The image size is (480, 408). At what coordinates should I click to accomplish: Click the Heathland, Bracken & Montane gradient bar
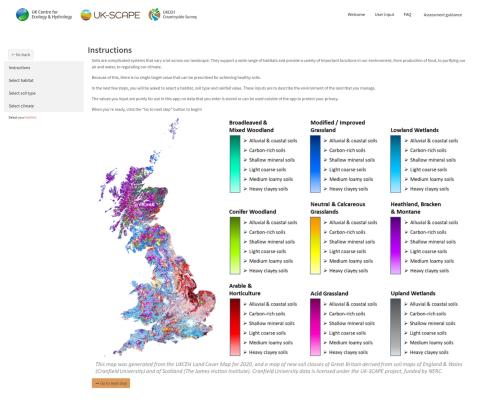pyautogui.click(x=395, y=246)
